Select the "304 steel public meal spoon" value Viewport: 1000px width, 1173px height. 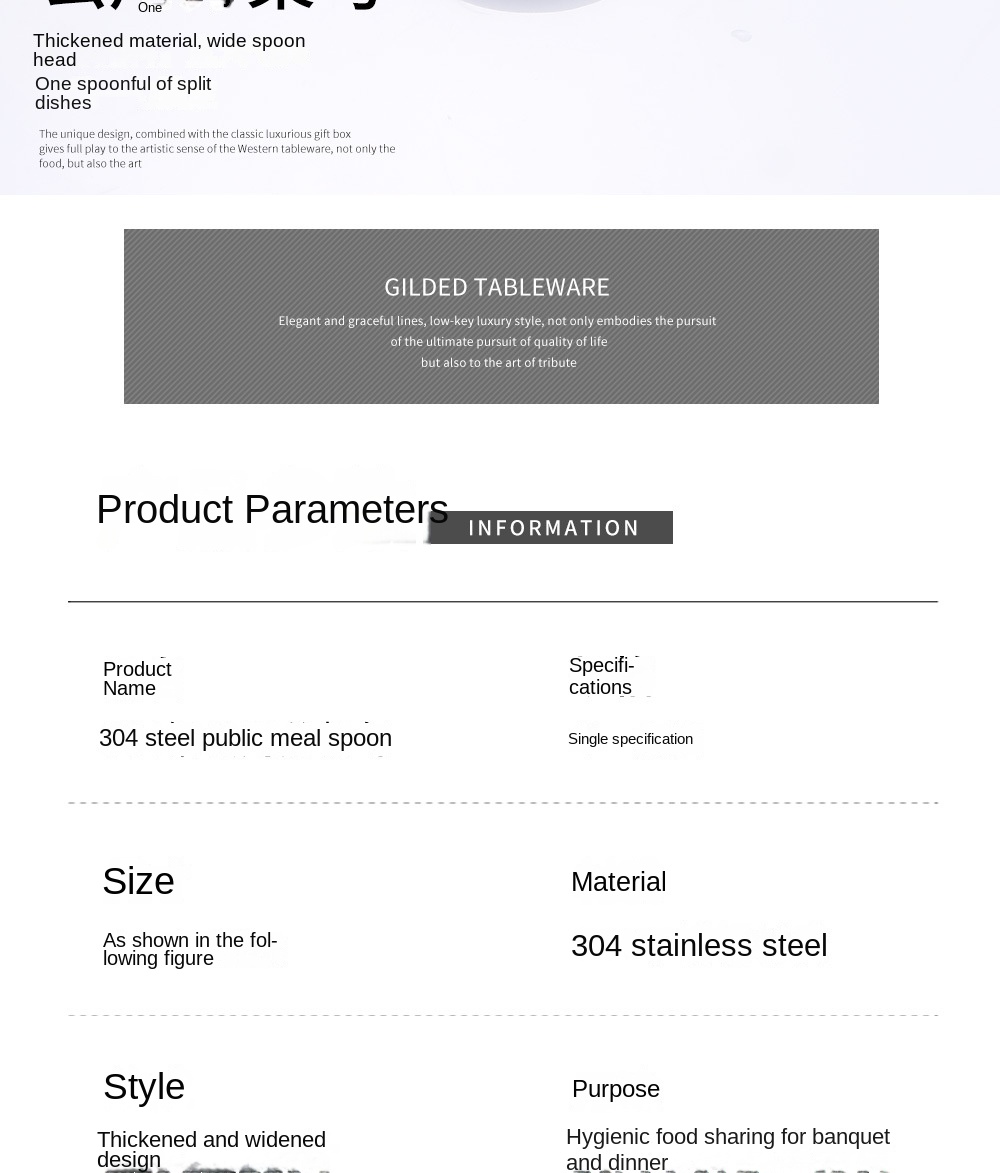click(245, 738)
